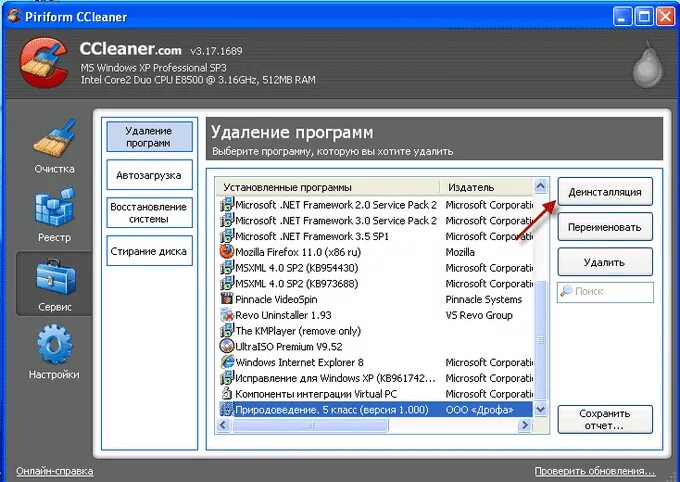Click publisher cell Mozilla
The image size is (680, 482).
click(460, 252)
